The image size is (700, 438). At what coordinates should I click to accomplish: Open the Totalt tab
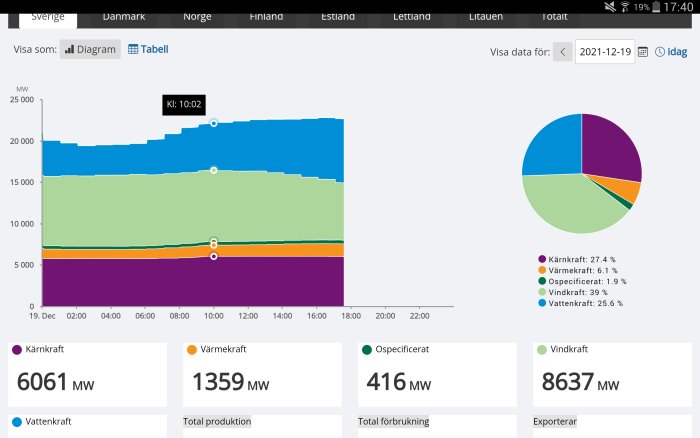coord(554,17)
